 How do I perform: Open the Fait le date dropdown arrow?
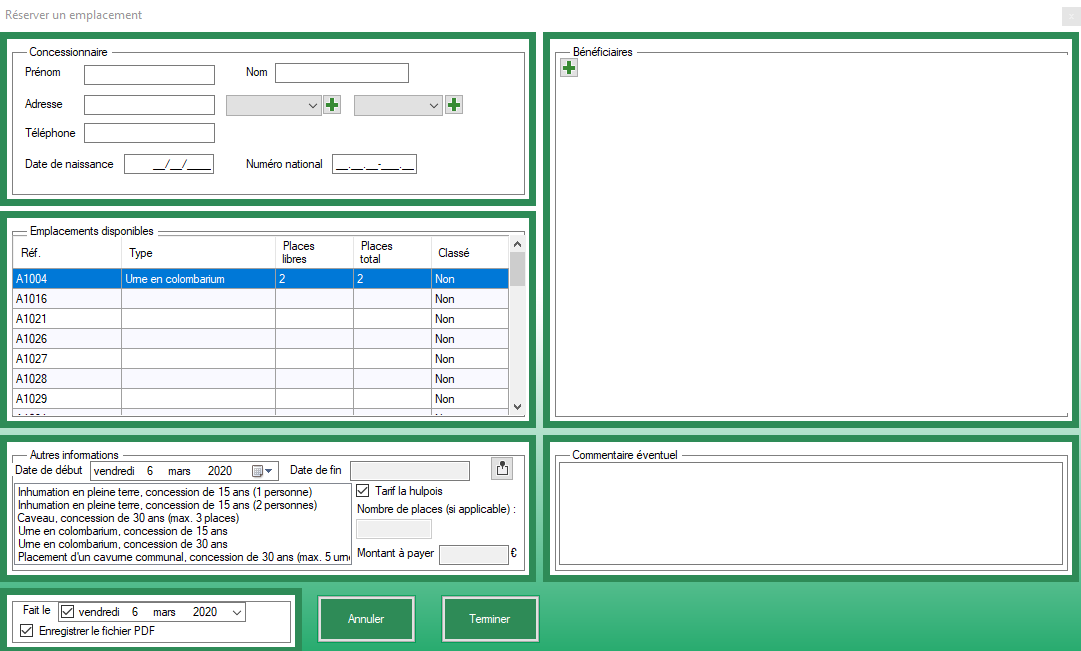(236, 612)
